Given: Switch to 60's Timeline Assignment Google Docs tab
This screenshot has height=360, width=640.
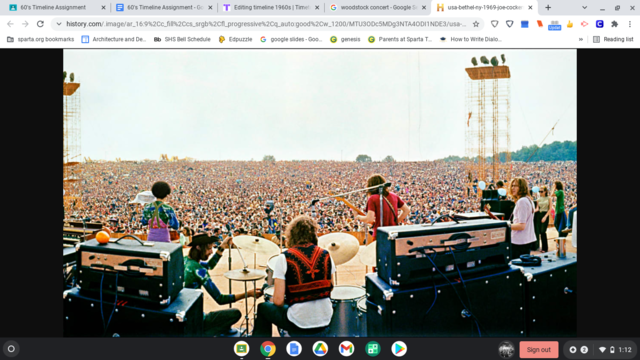Looking at the screenshot, I should point(163,7).
